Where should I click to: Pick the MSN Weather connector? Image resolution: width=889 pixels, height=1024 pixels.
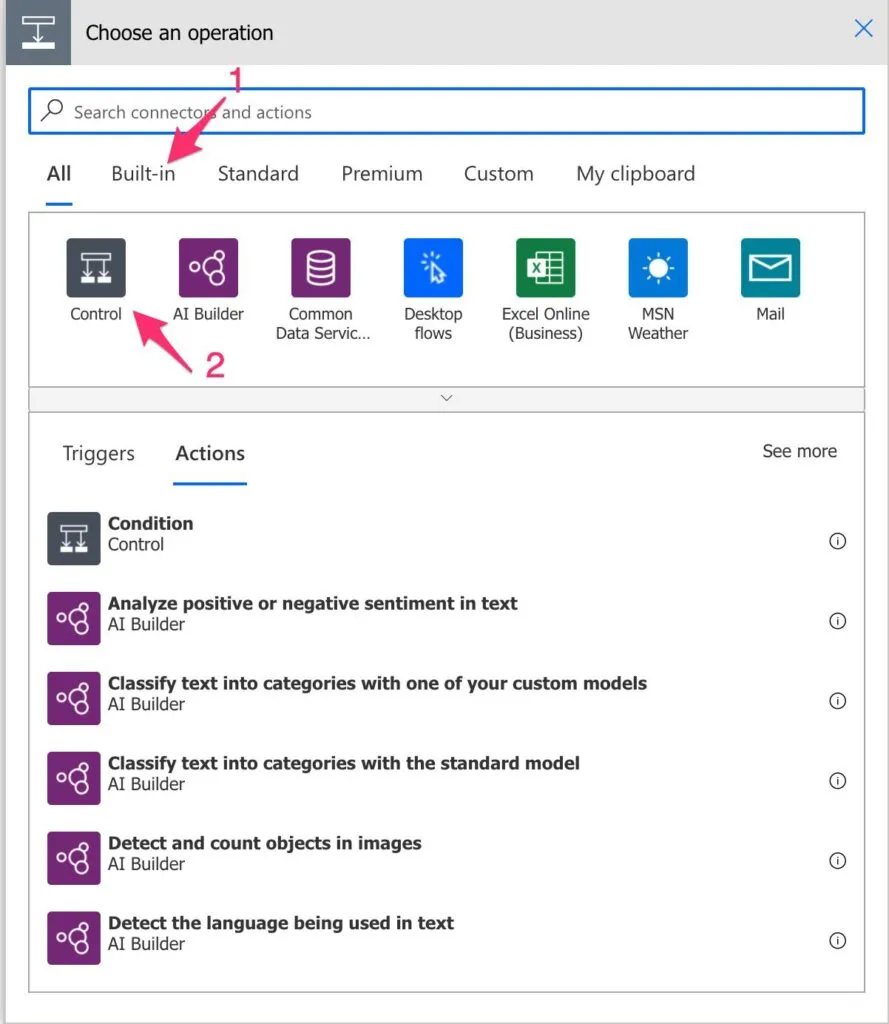pos(658,268)
